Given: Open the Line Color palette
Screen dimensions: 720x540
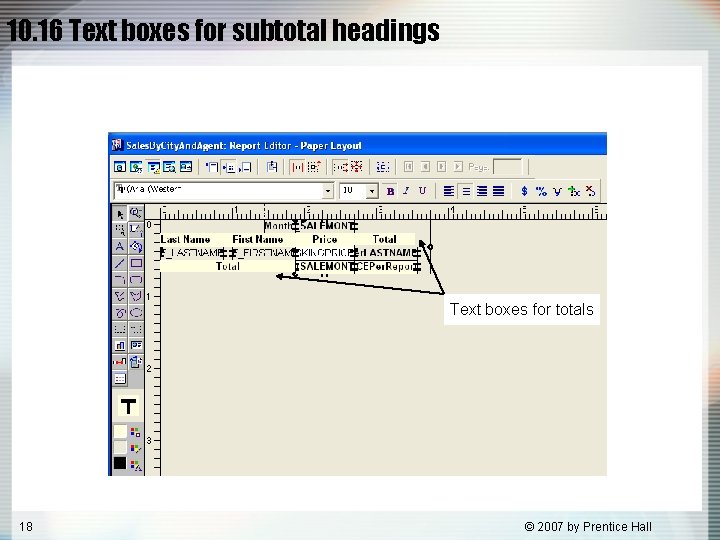Looking at the screenshot, I should tap(135, 448).
